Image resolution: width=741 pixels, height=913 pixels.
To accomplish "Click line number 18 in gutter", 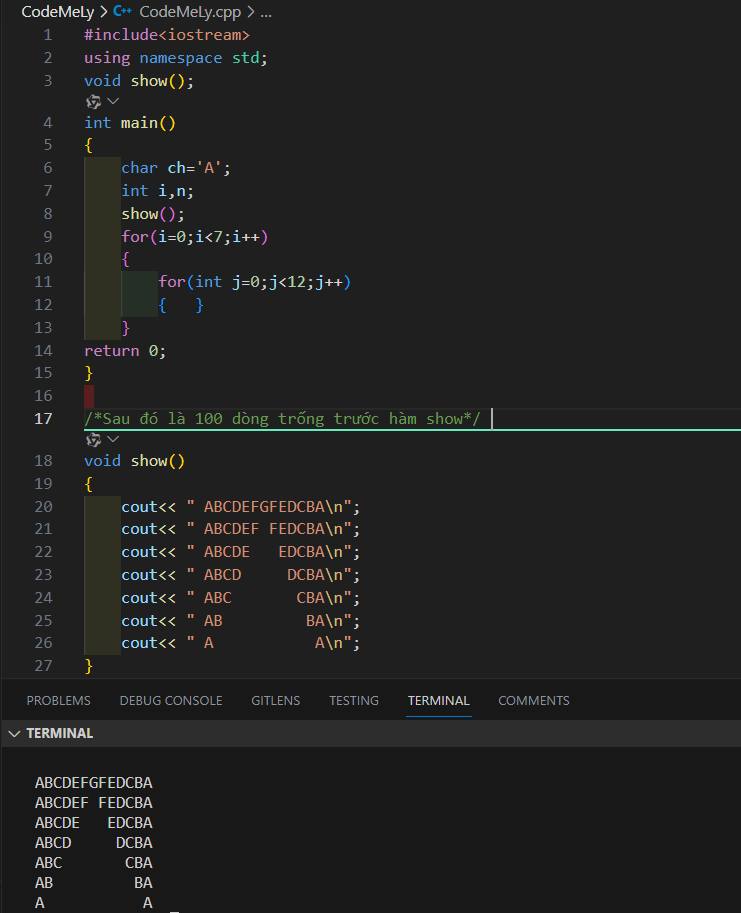I will point(43,461).
